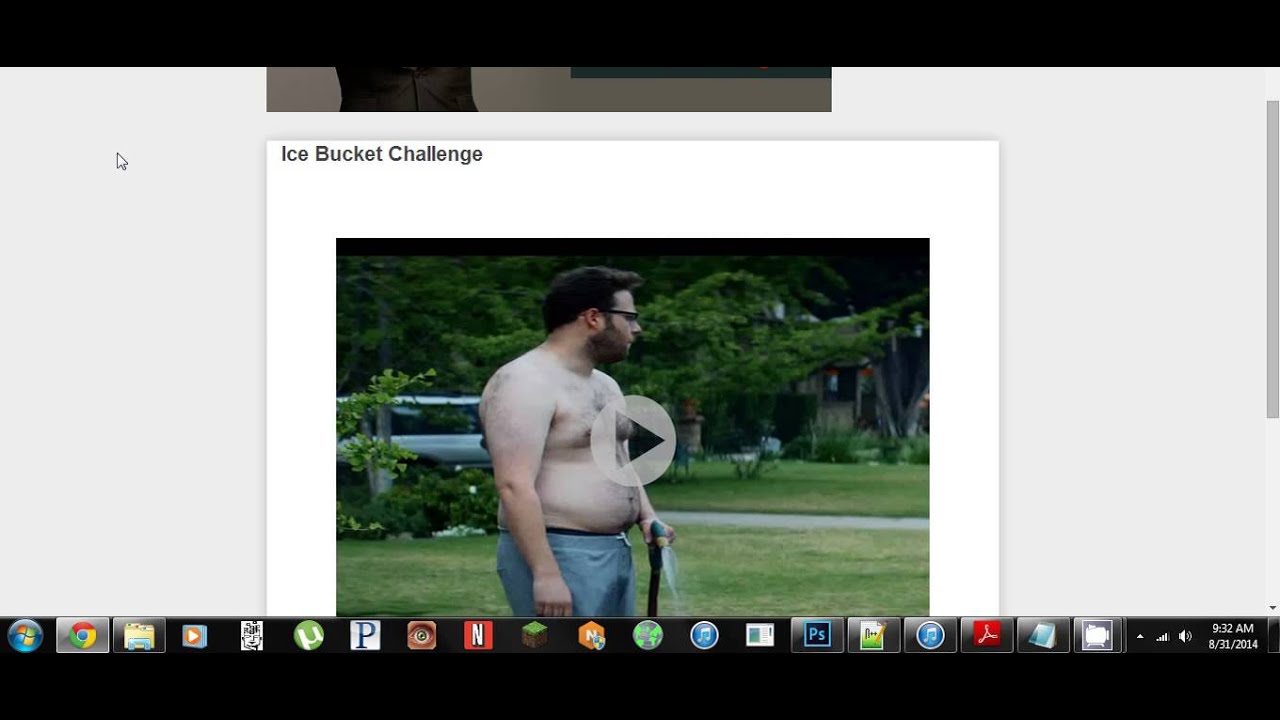Image resolution: width=1280 pixels, height=720 pixels.
Task: Switch to Google Chrome in taskbar
Action: [x=82, y=636]
